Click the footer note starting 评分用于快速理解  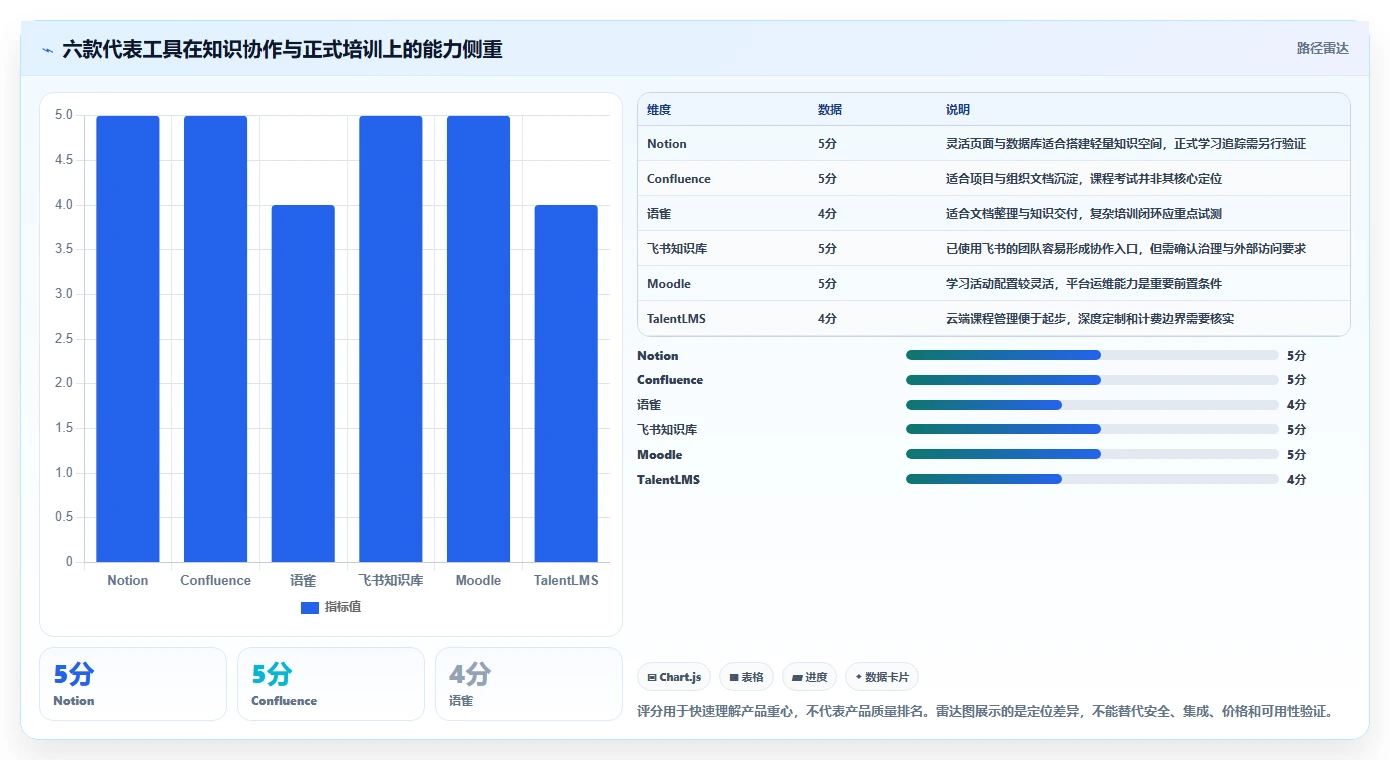click(x=987, y=712)
